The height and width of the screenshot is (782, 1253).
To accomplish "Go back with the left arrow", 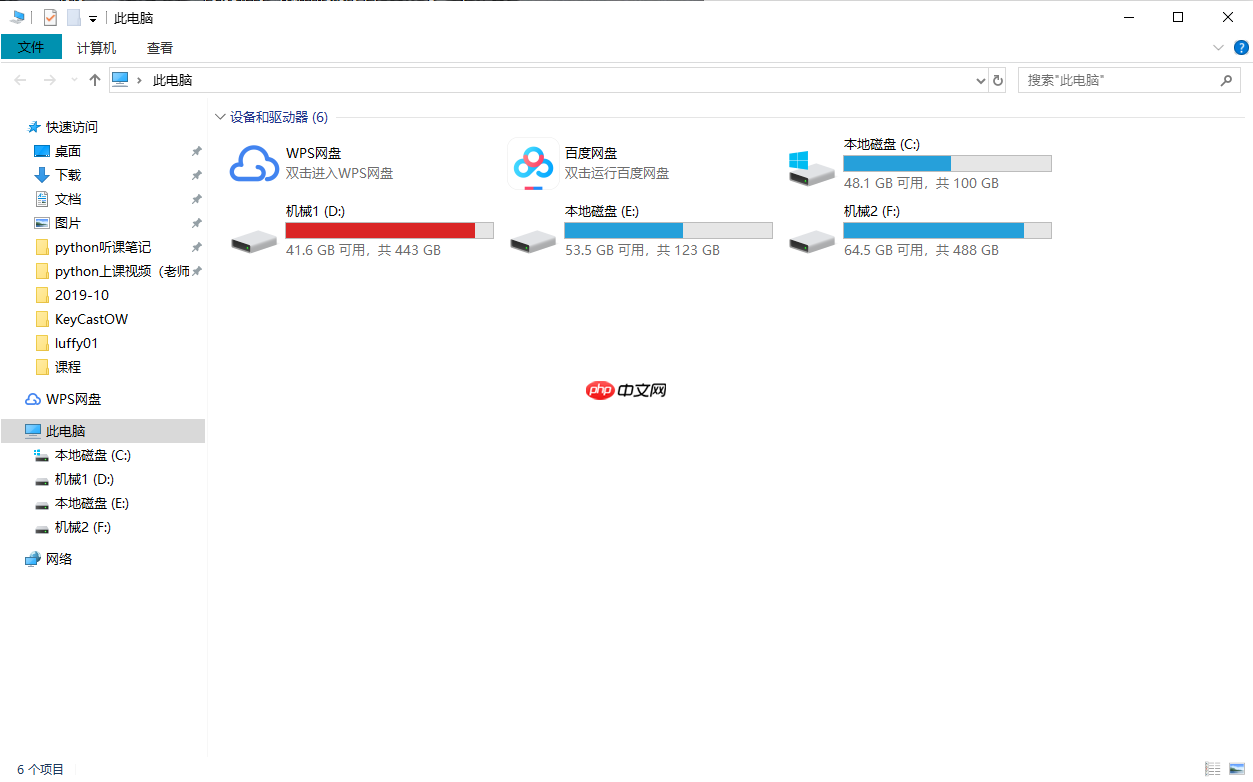I will coord(21,80).
